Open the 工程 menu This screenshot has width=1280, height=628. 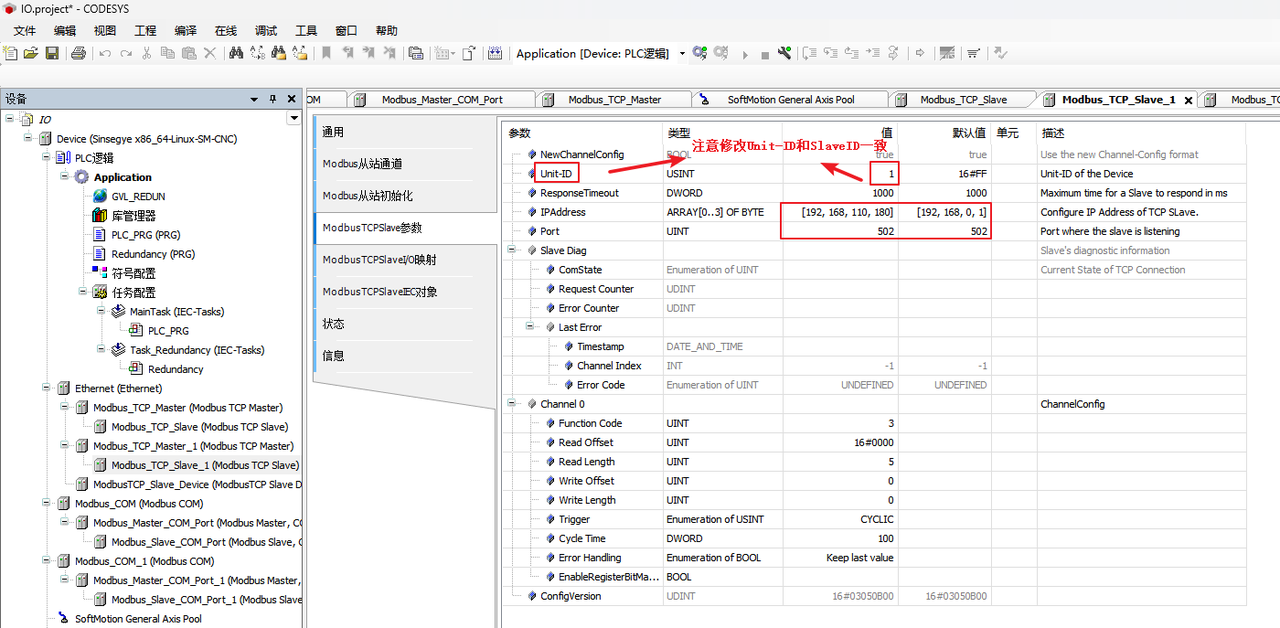pyautogui.click(x=145, y=31)
